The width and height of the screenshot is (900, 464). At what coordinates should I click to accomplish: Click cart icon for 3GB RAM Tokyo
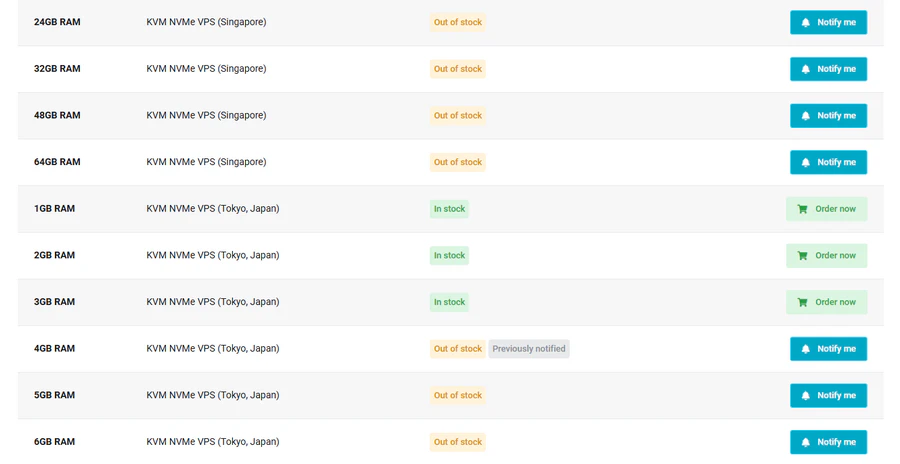803,302
